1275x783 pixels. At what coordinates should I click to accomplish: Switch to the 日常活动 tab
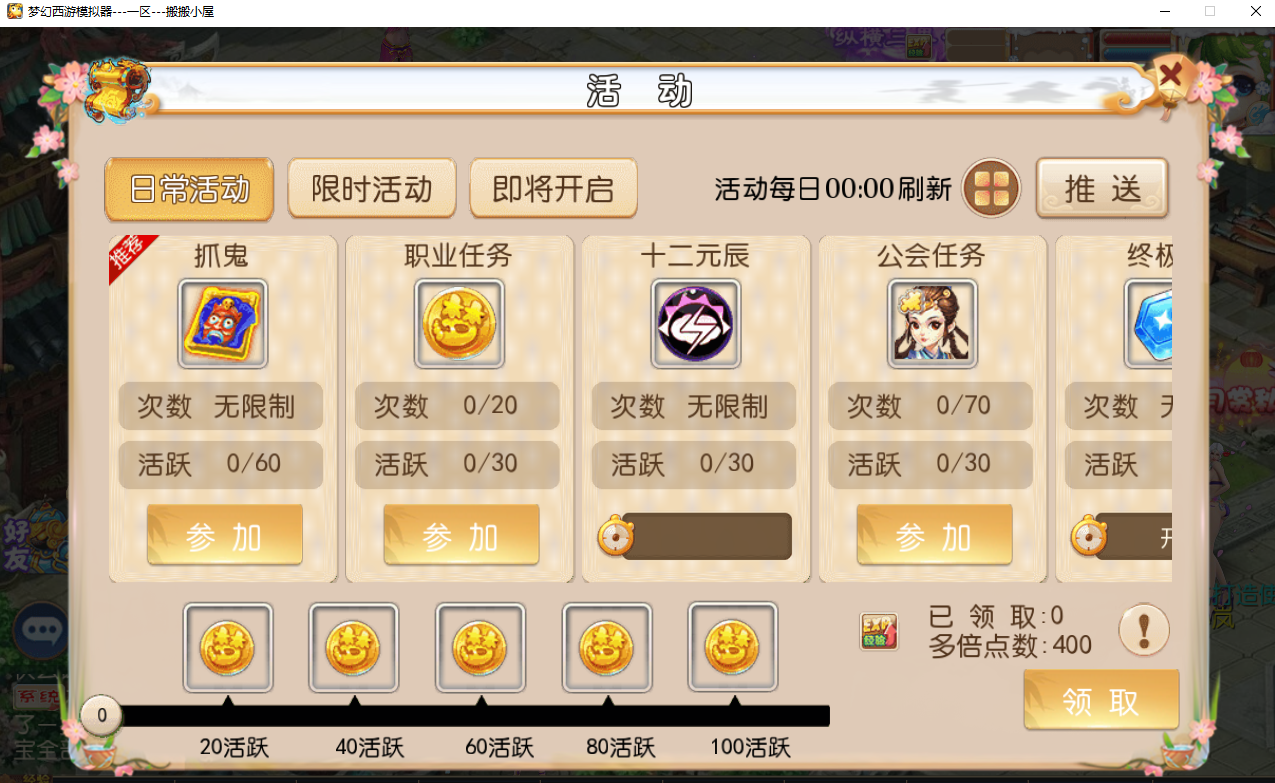click(189, 189)
